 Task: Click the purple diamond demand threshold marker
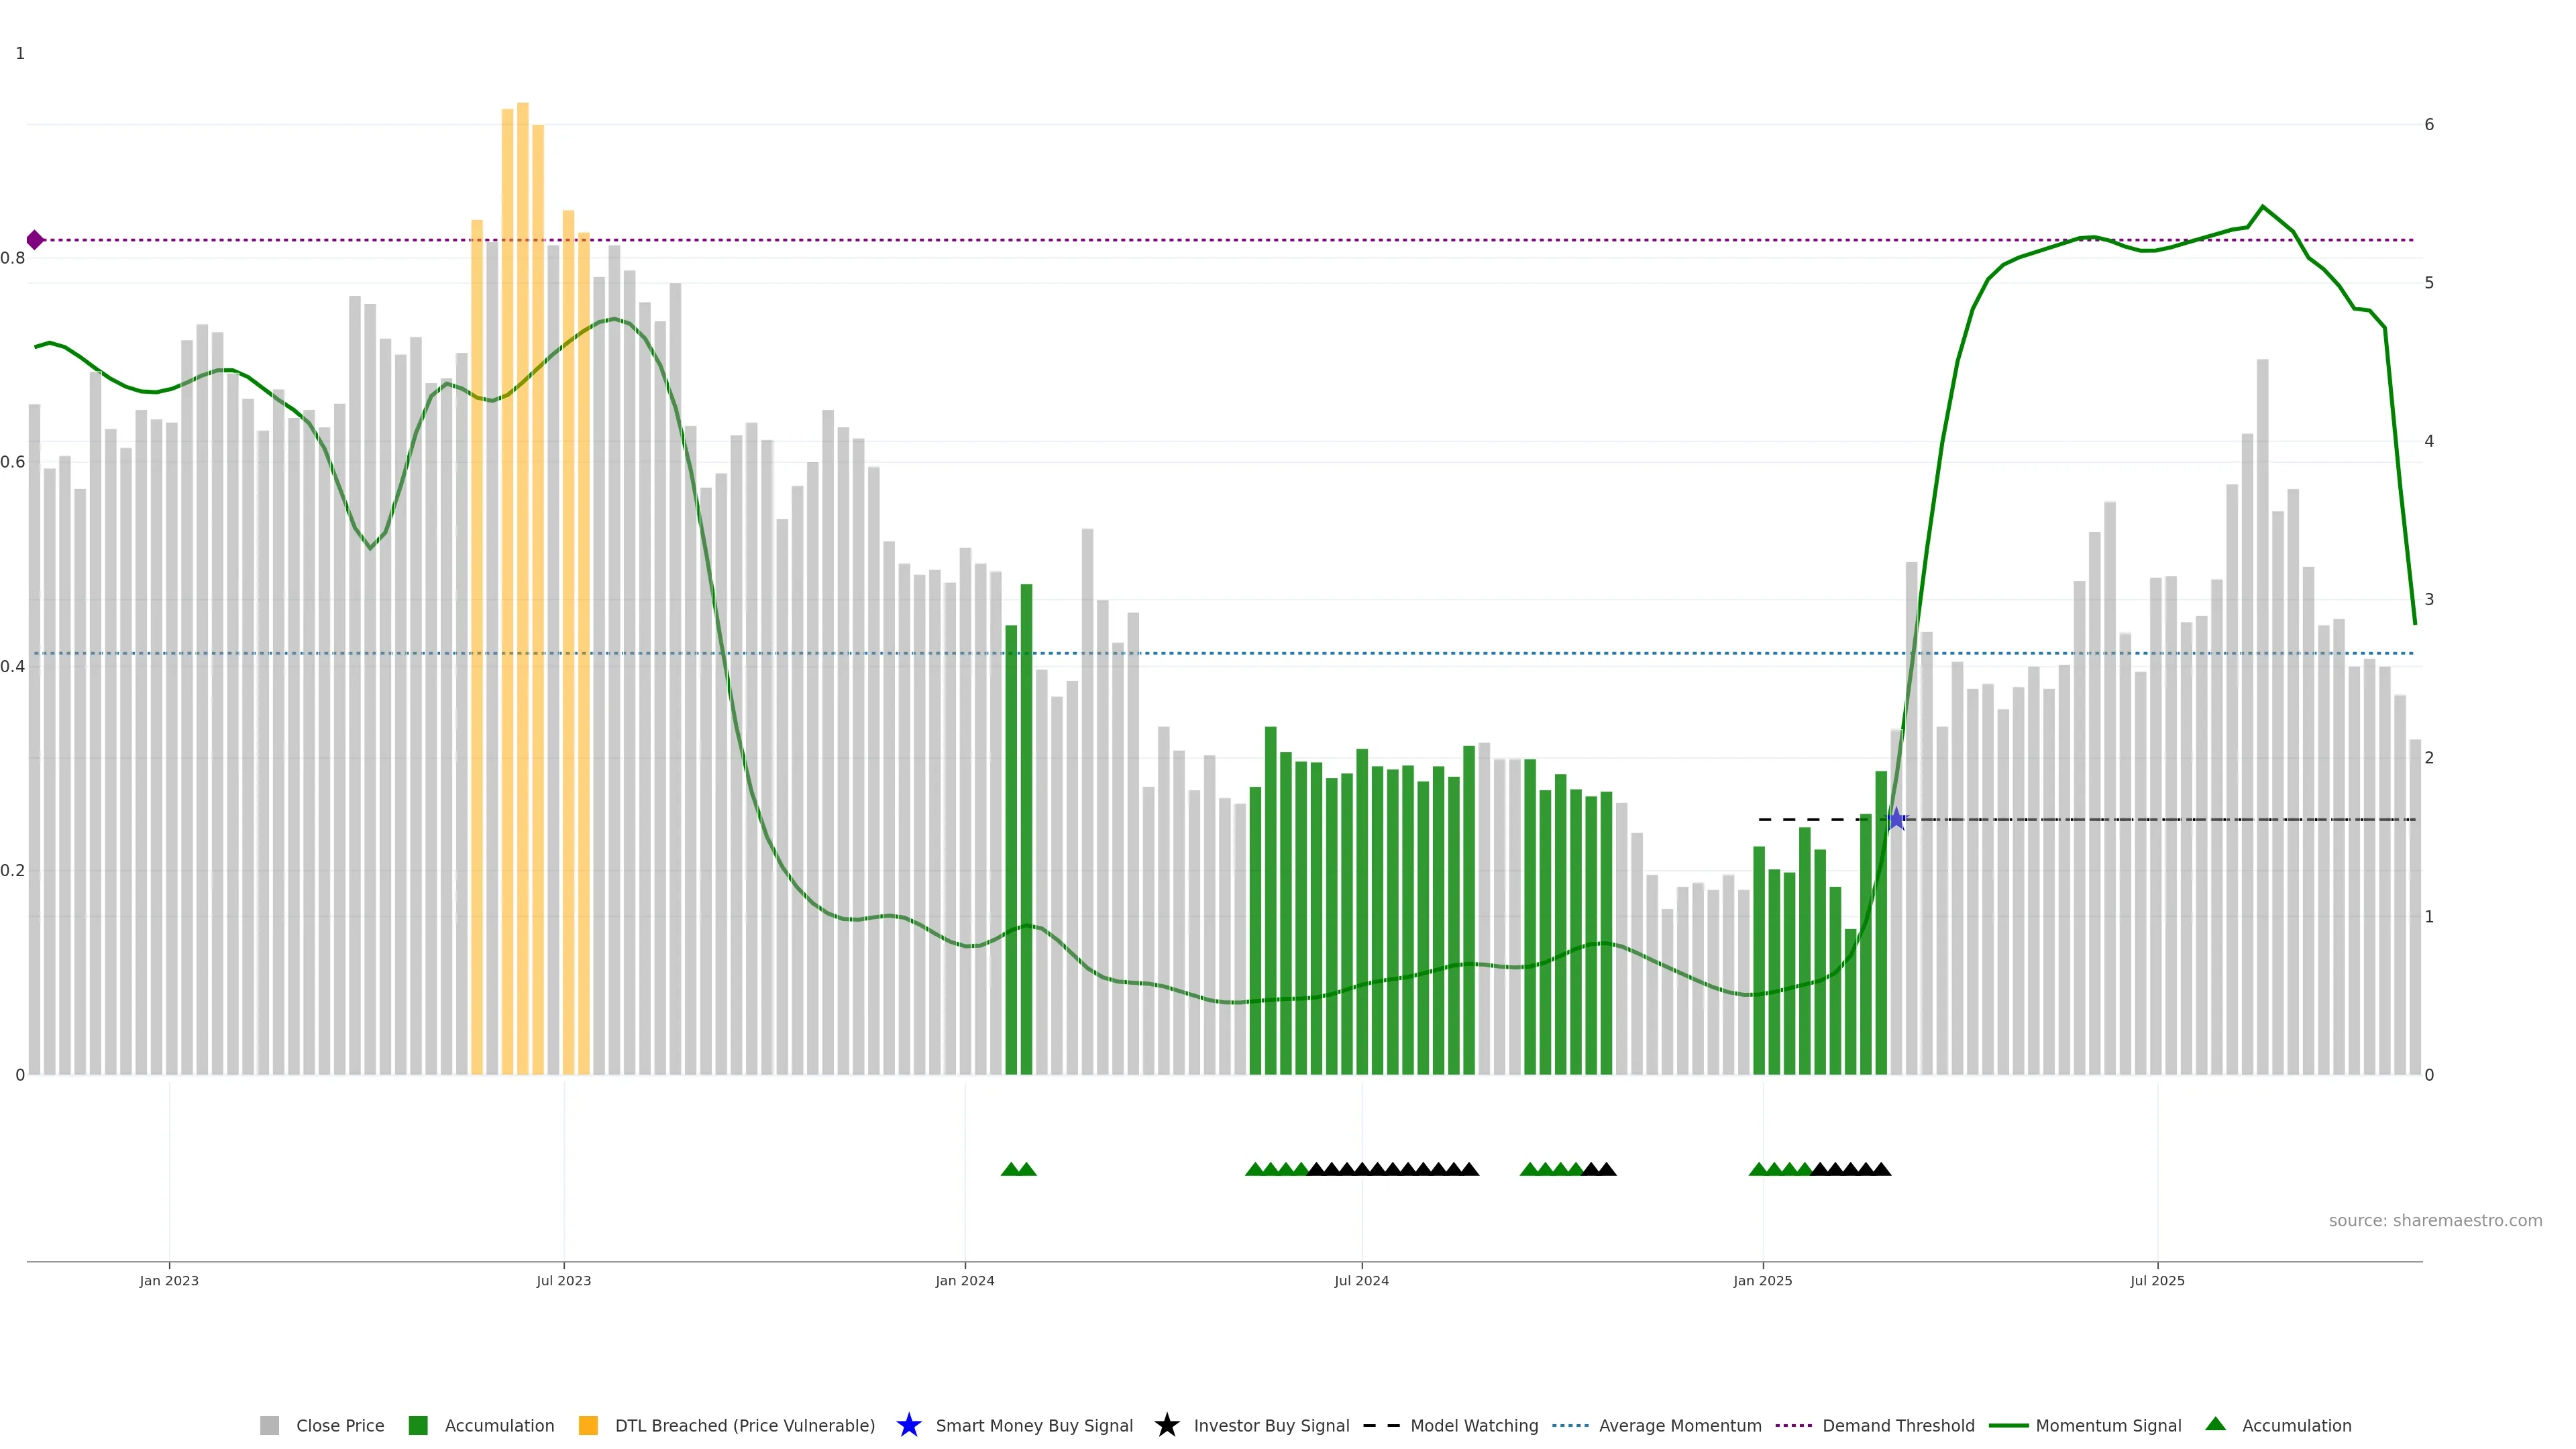pos(35,240)
